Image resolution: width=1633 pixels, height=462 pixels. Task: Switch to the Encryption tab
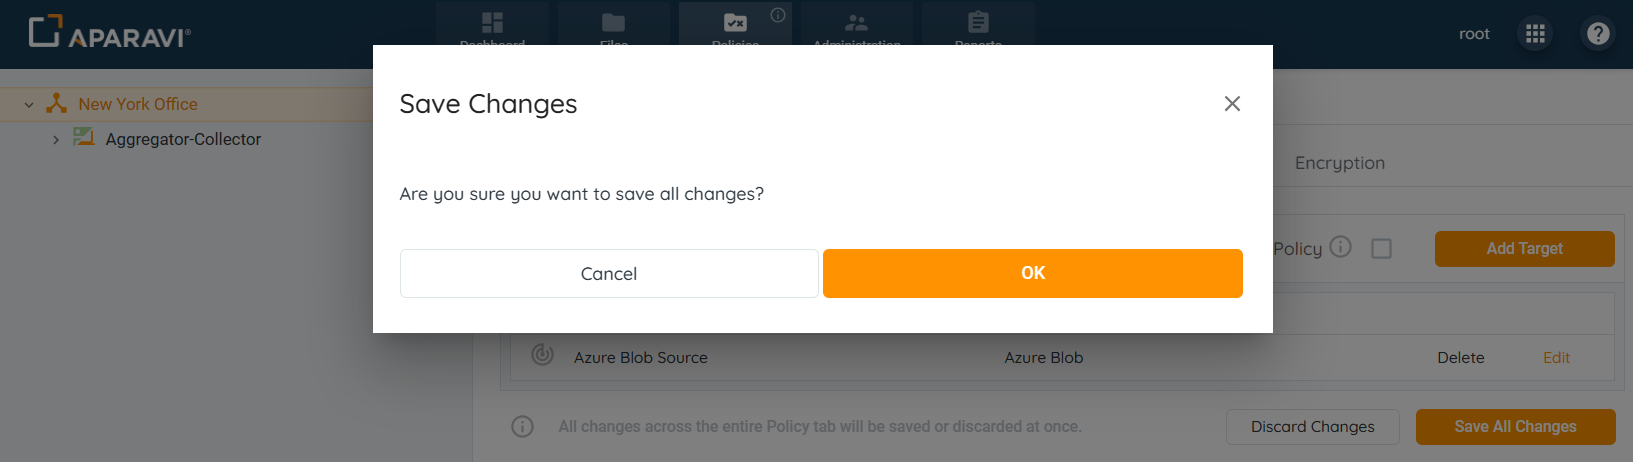pos(1339,163)
